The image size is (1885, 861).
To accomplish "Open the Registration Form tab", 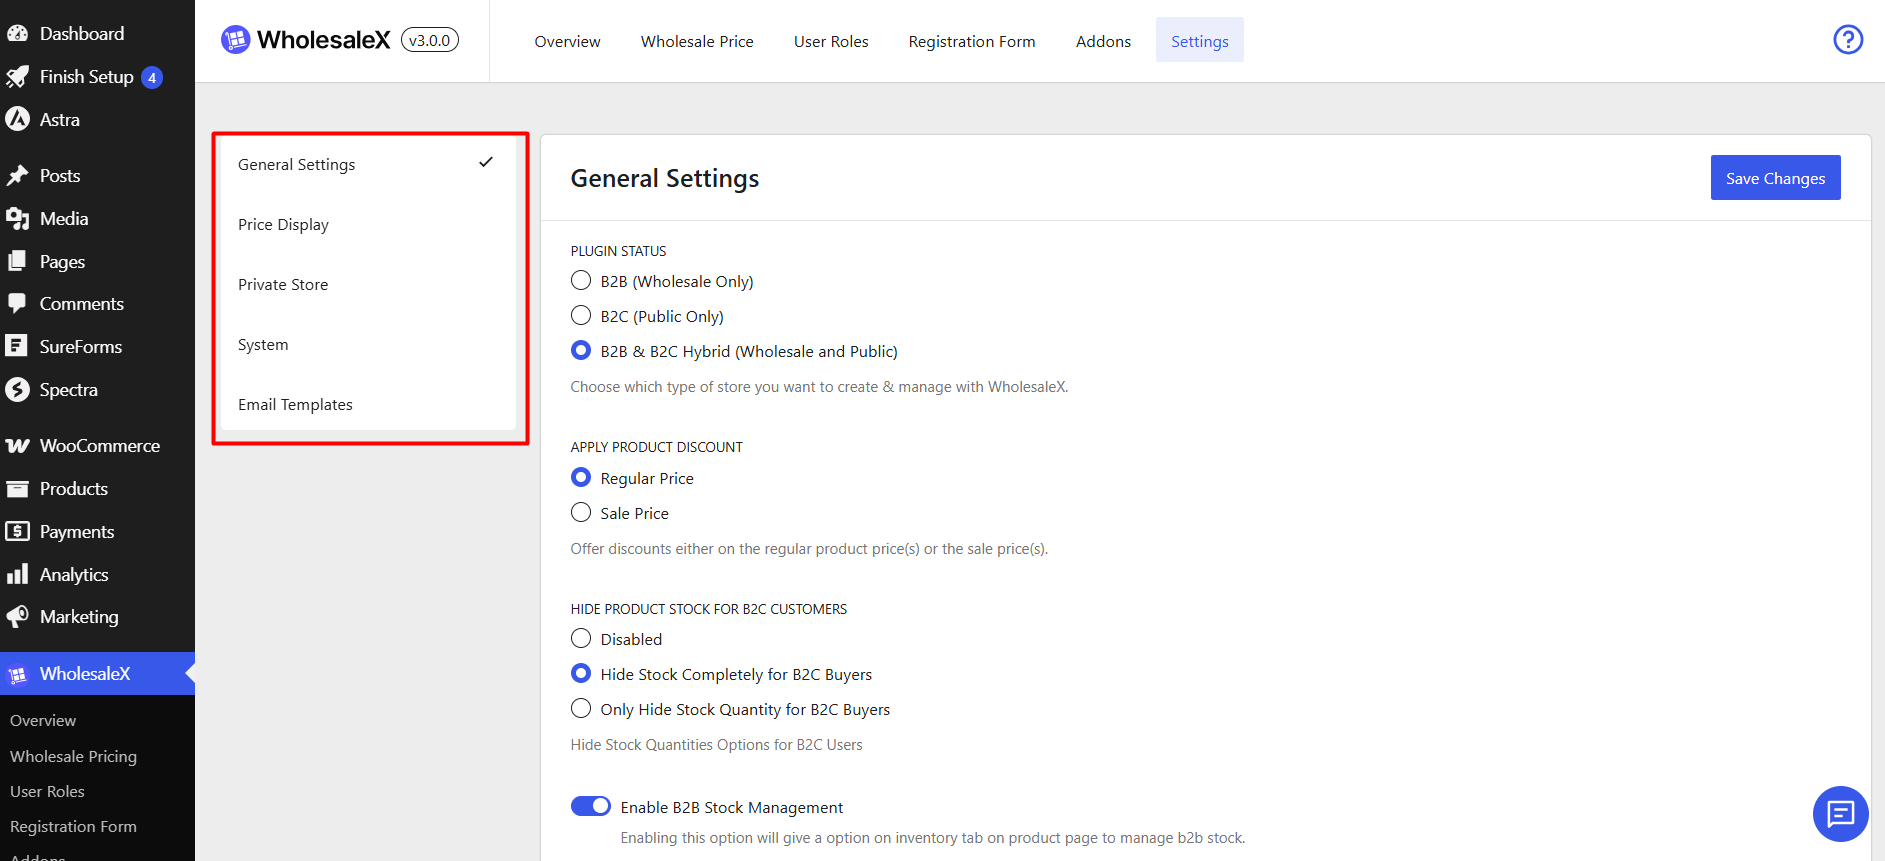I will tap(972, 41).
